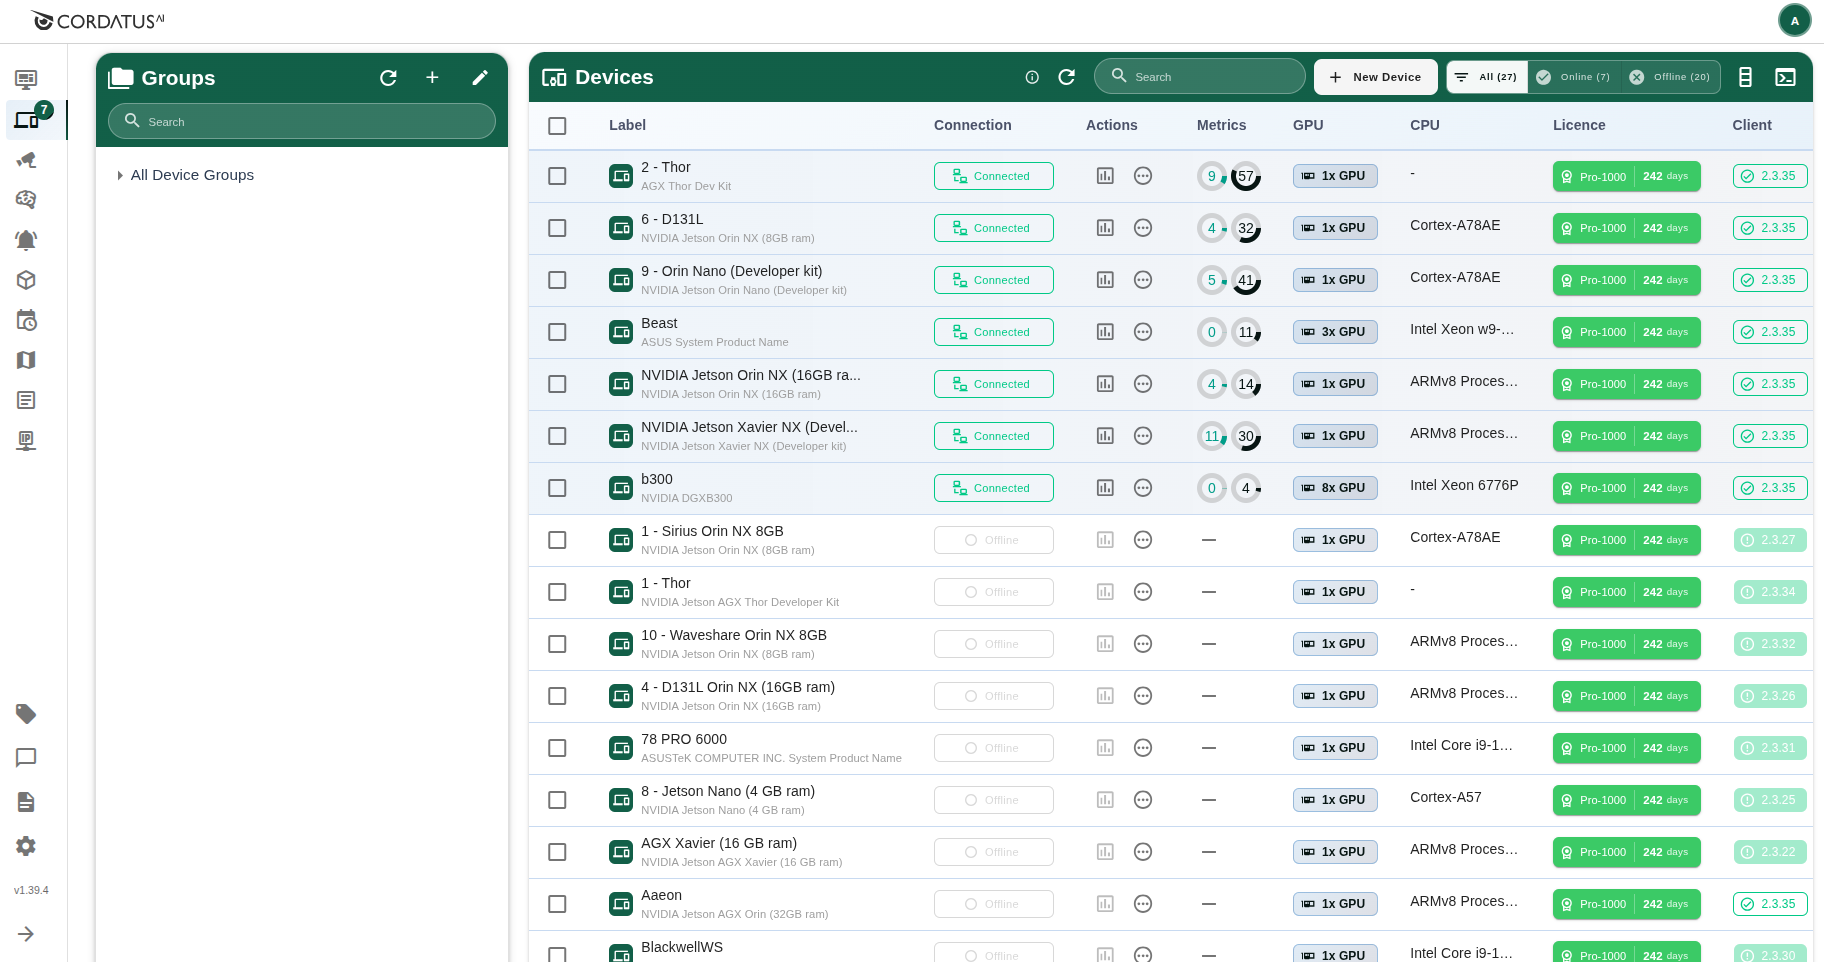1824x962 pixels.
Task: Open the 4 - D131L Orin NX (16GB ram) device
Action: [738, 687]
